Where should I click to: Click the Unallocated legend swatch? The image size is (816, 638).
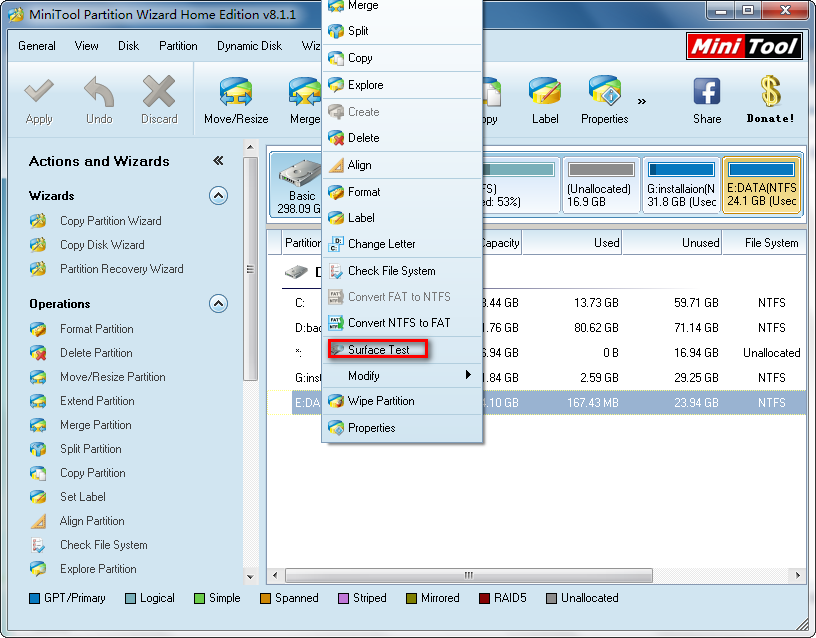coord(551,598)
